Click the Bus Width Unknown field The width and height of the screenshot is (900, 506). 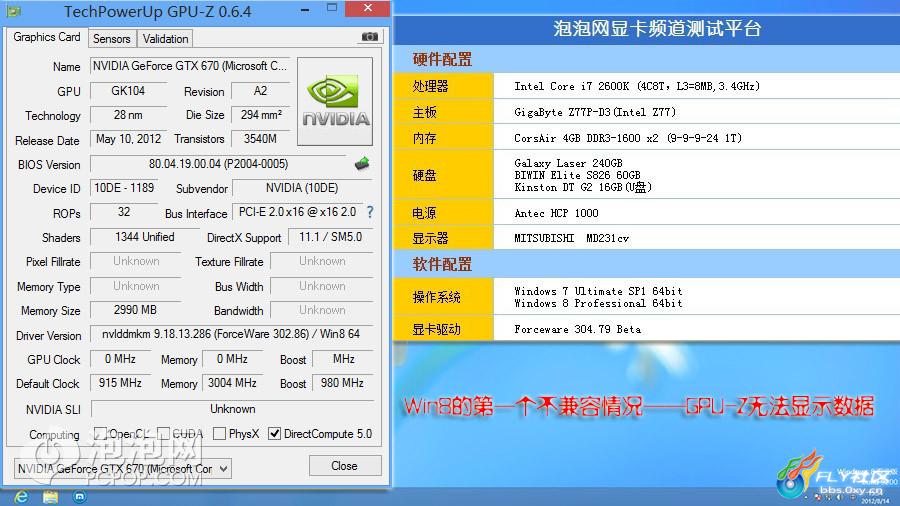click(322, 286)
